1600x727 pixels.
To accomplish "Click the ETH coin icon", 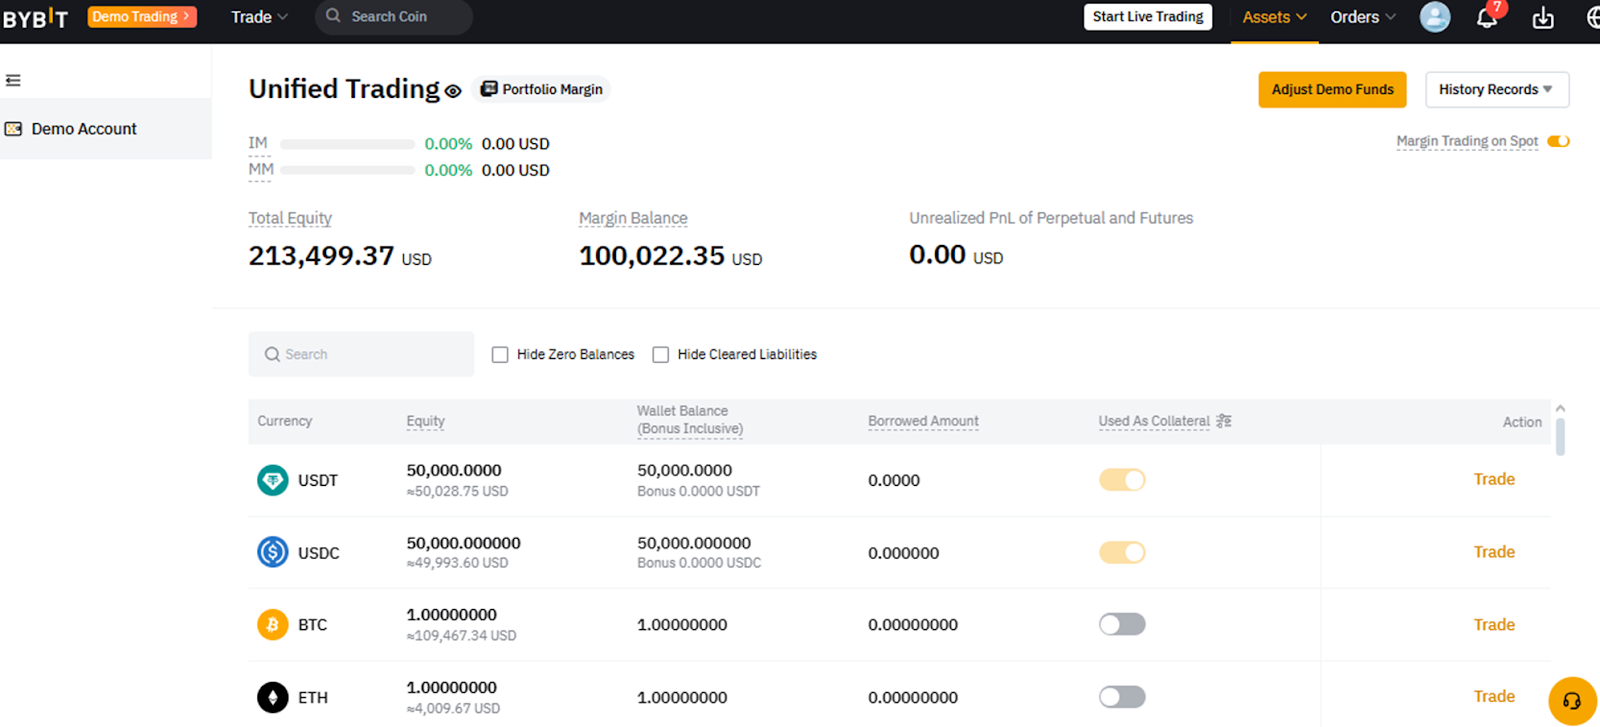I will (272, 697).
